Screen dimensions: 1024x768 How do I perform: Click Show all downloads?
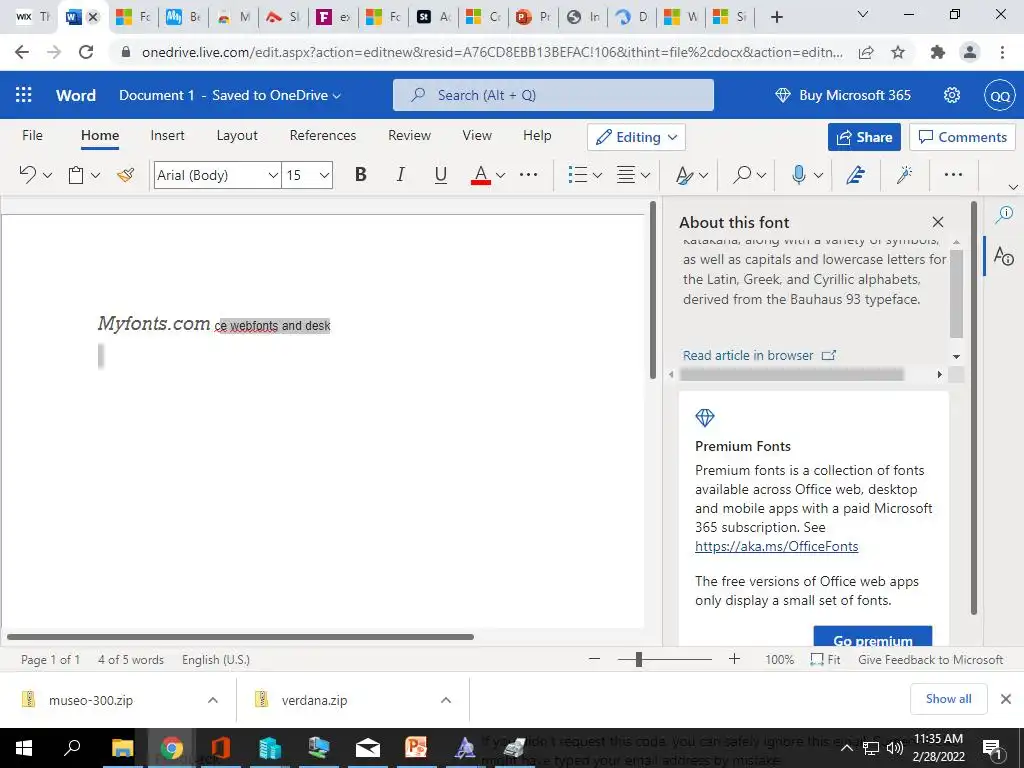click(x=948, y=699)
